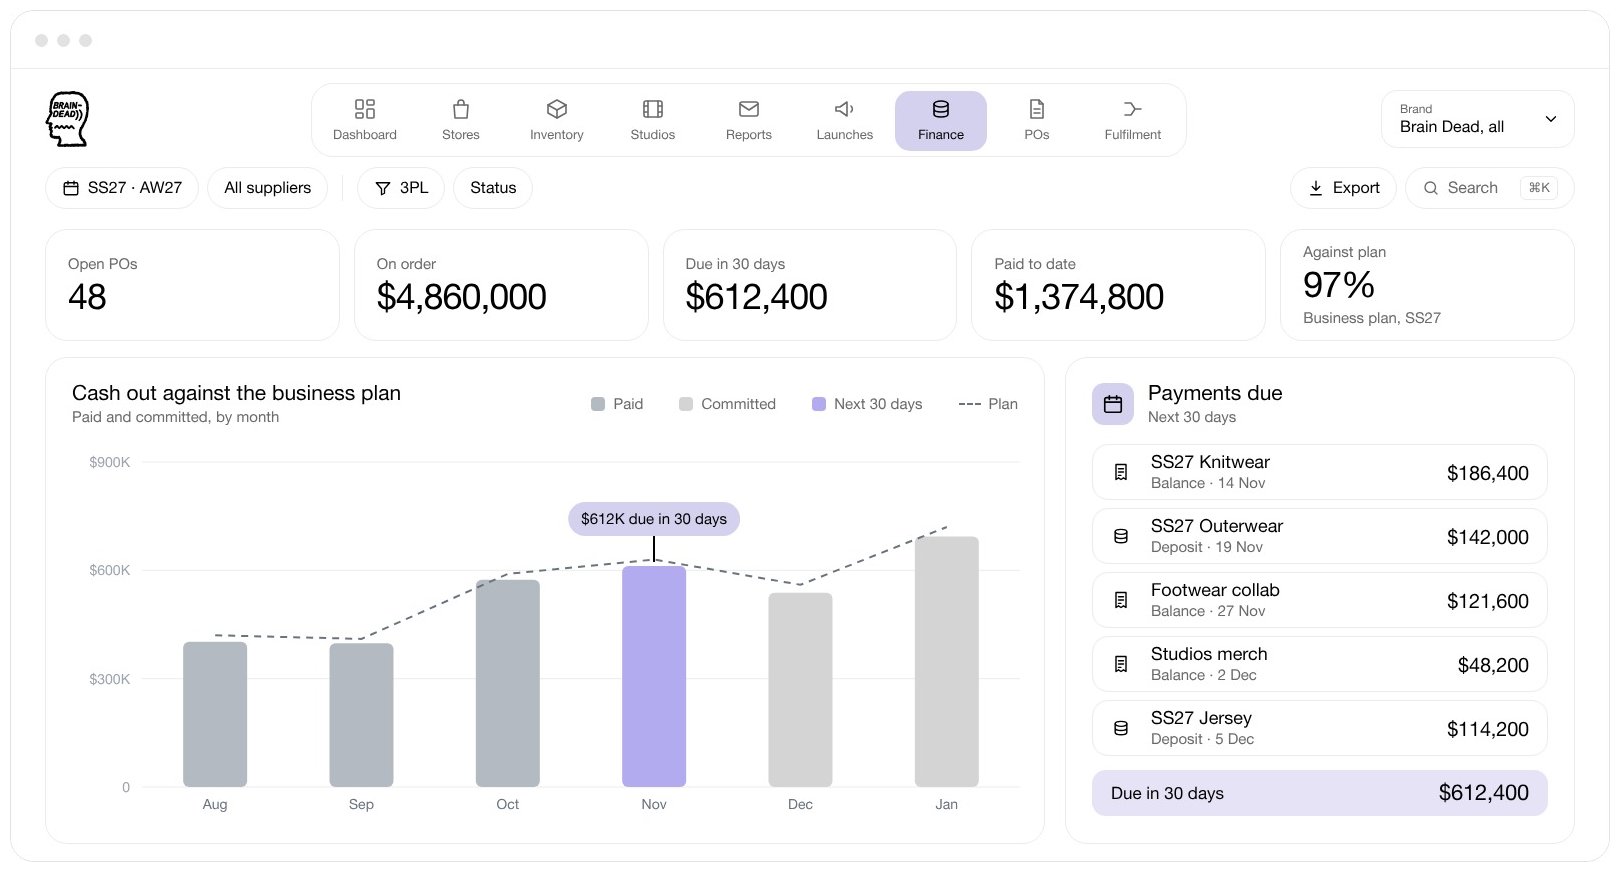
Task: Click the $186,400 amount for SS27 Knitwear
Action: (x=1488, y=473)
